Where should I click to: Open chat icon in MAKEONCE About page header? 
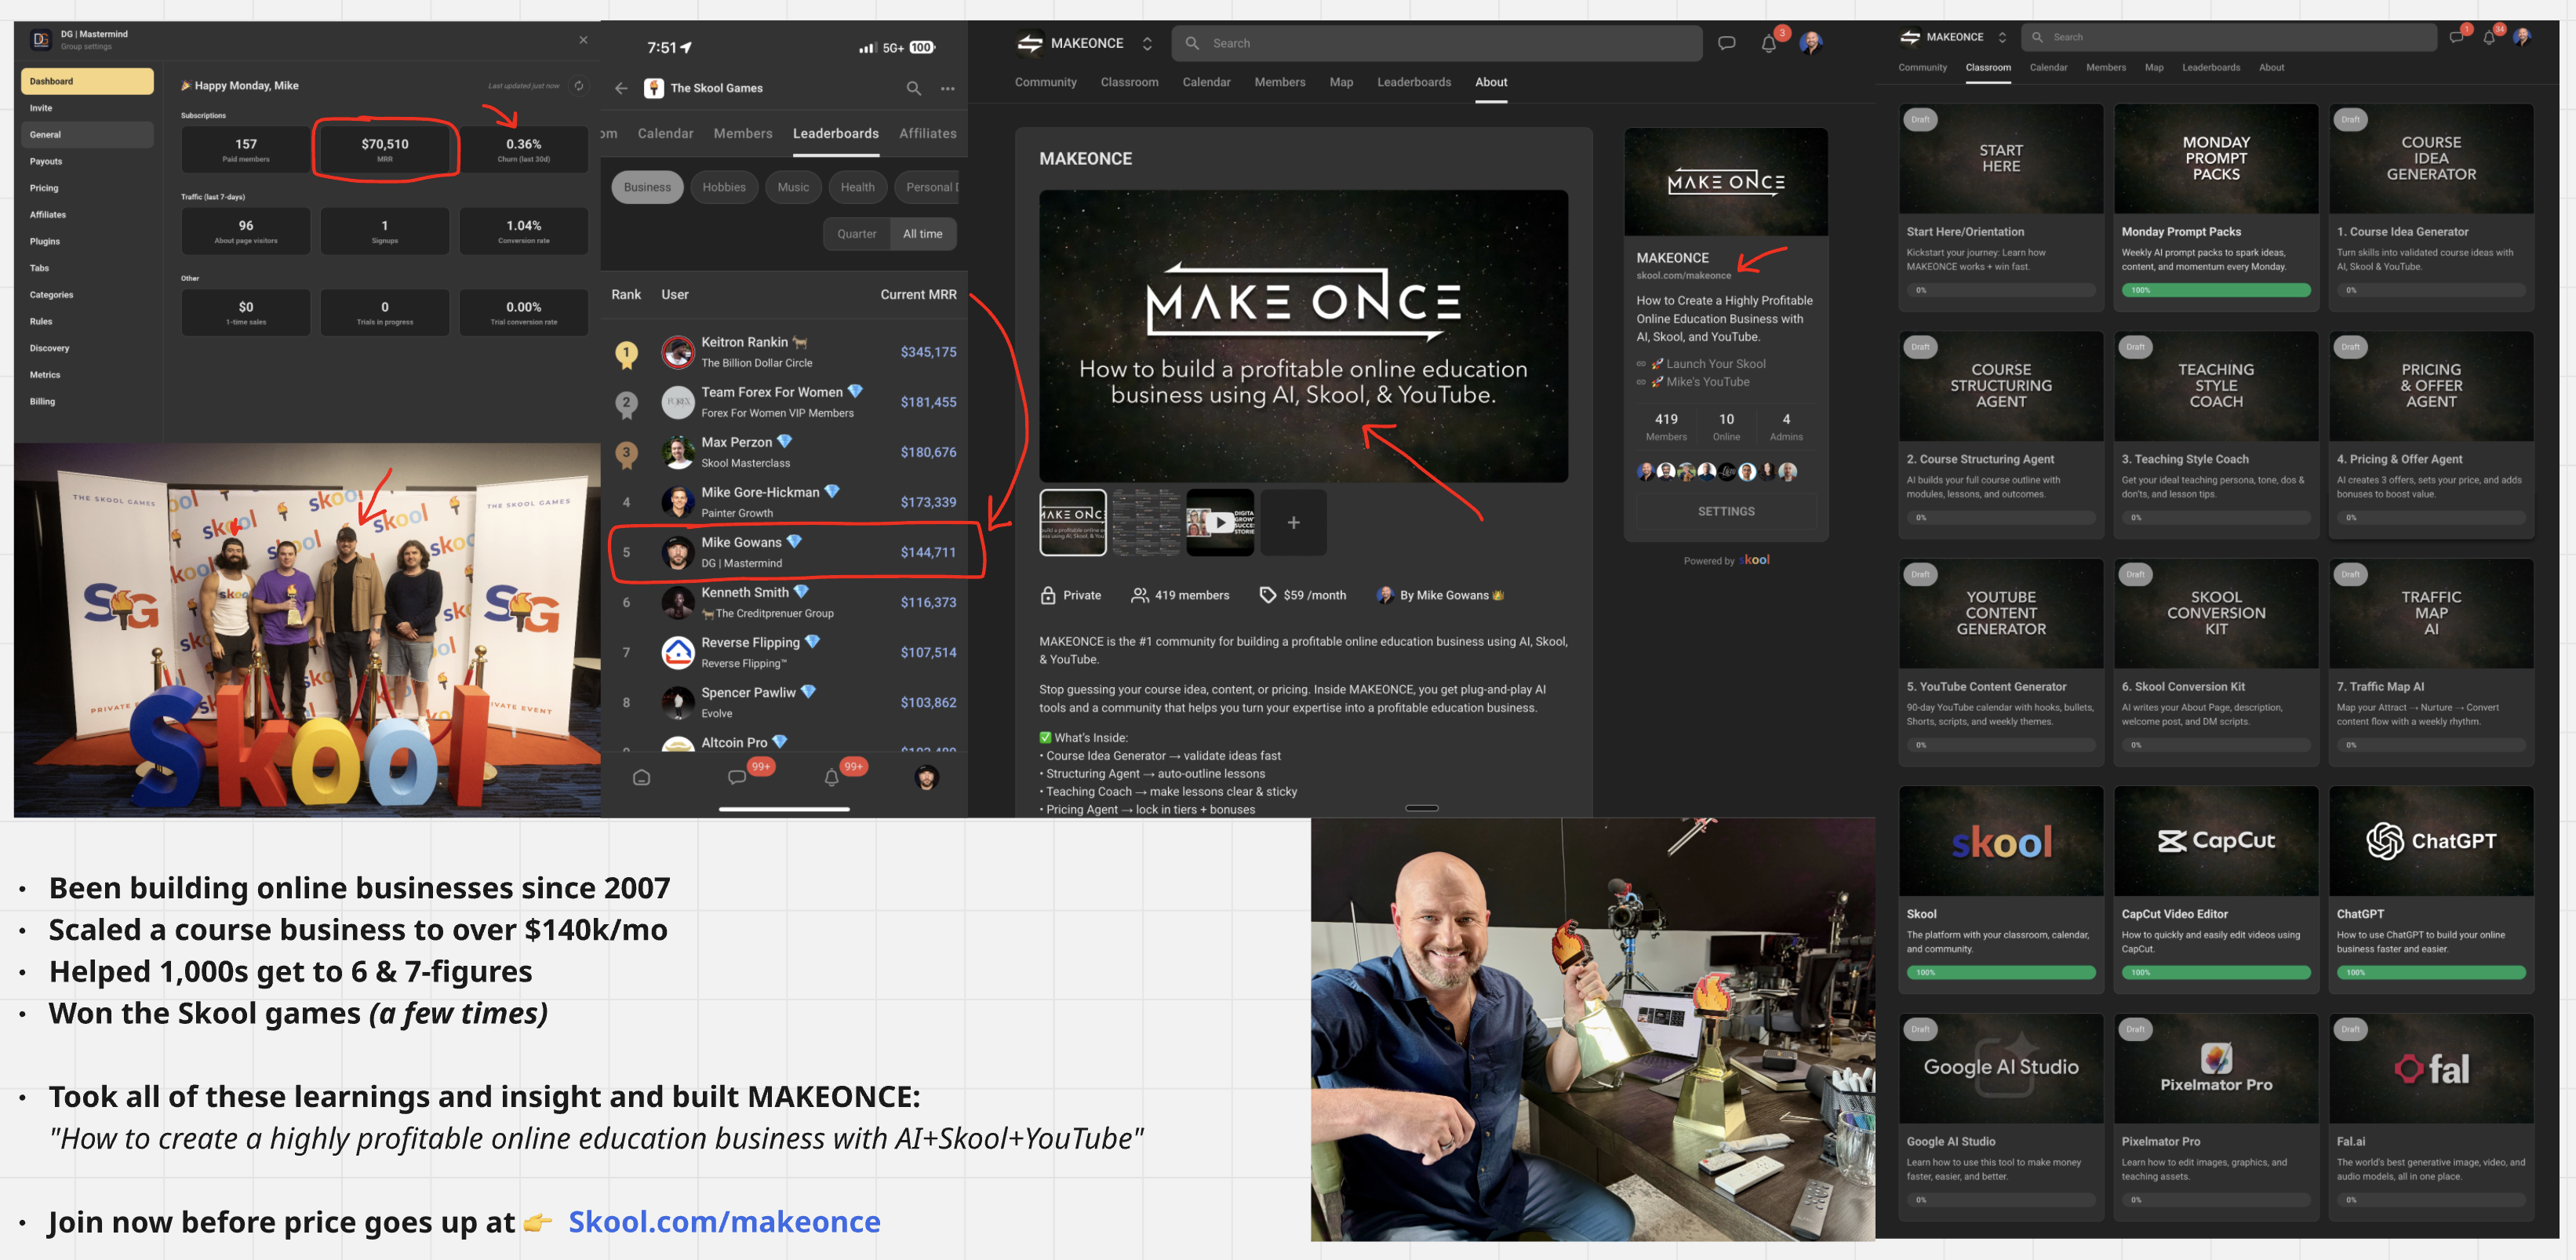click(x=1726, y=43)
